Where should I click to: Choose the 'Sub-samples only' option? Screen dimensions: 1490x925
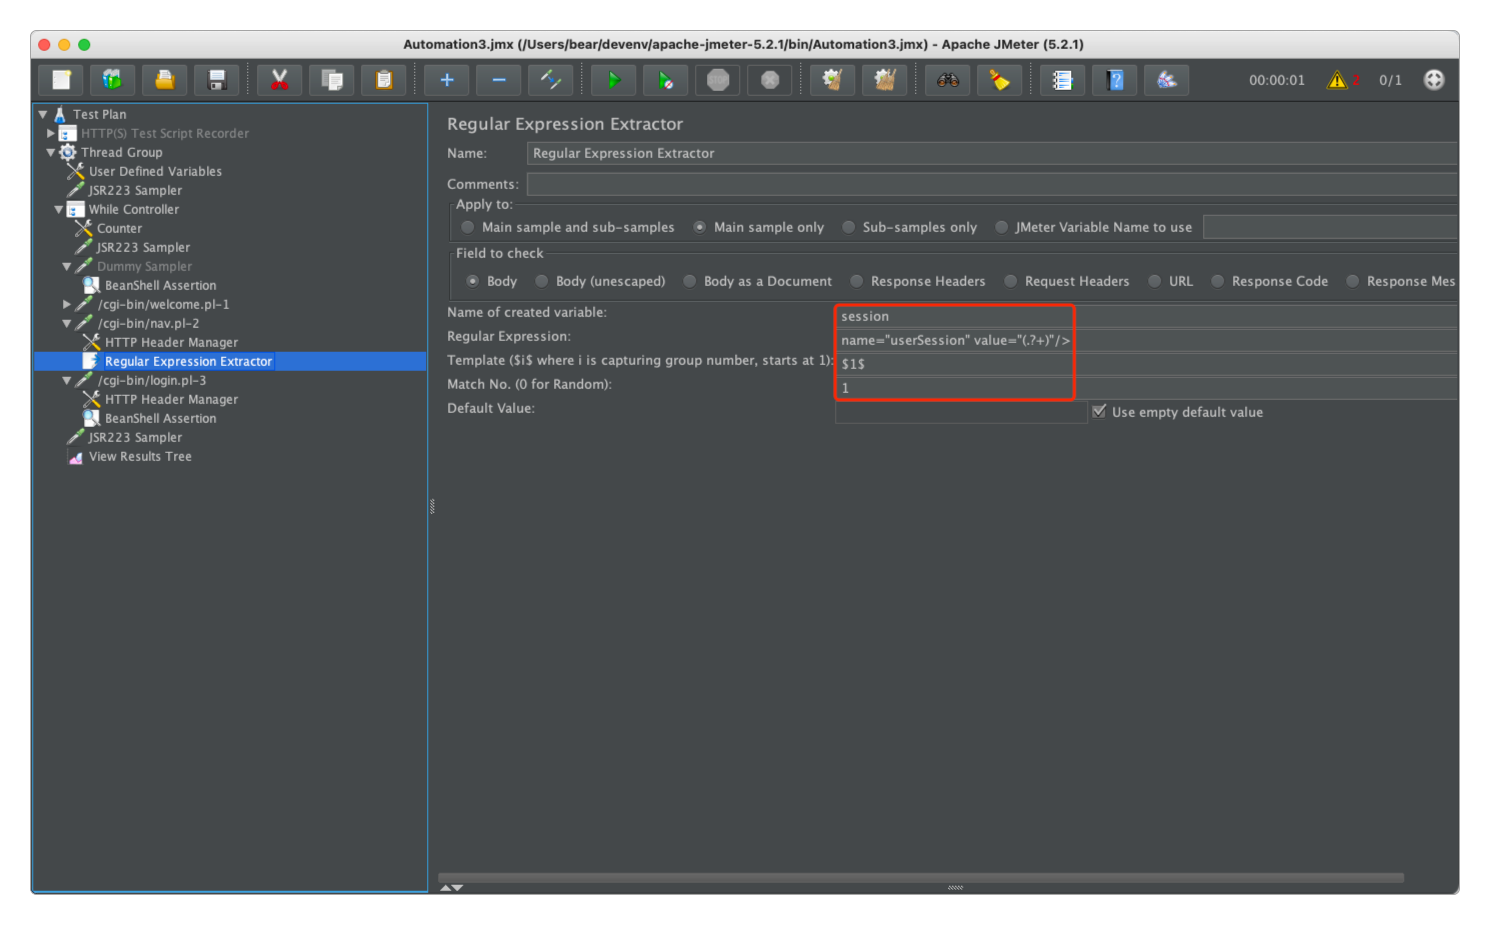849,227
